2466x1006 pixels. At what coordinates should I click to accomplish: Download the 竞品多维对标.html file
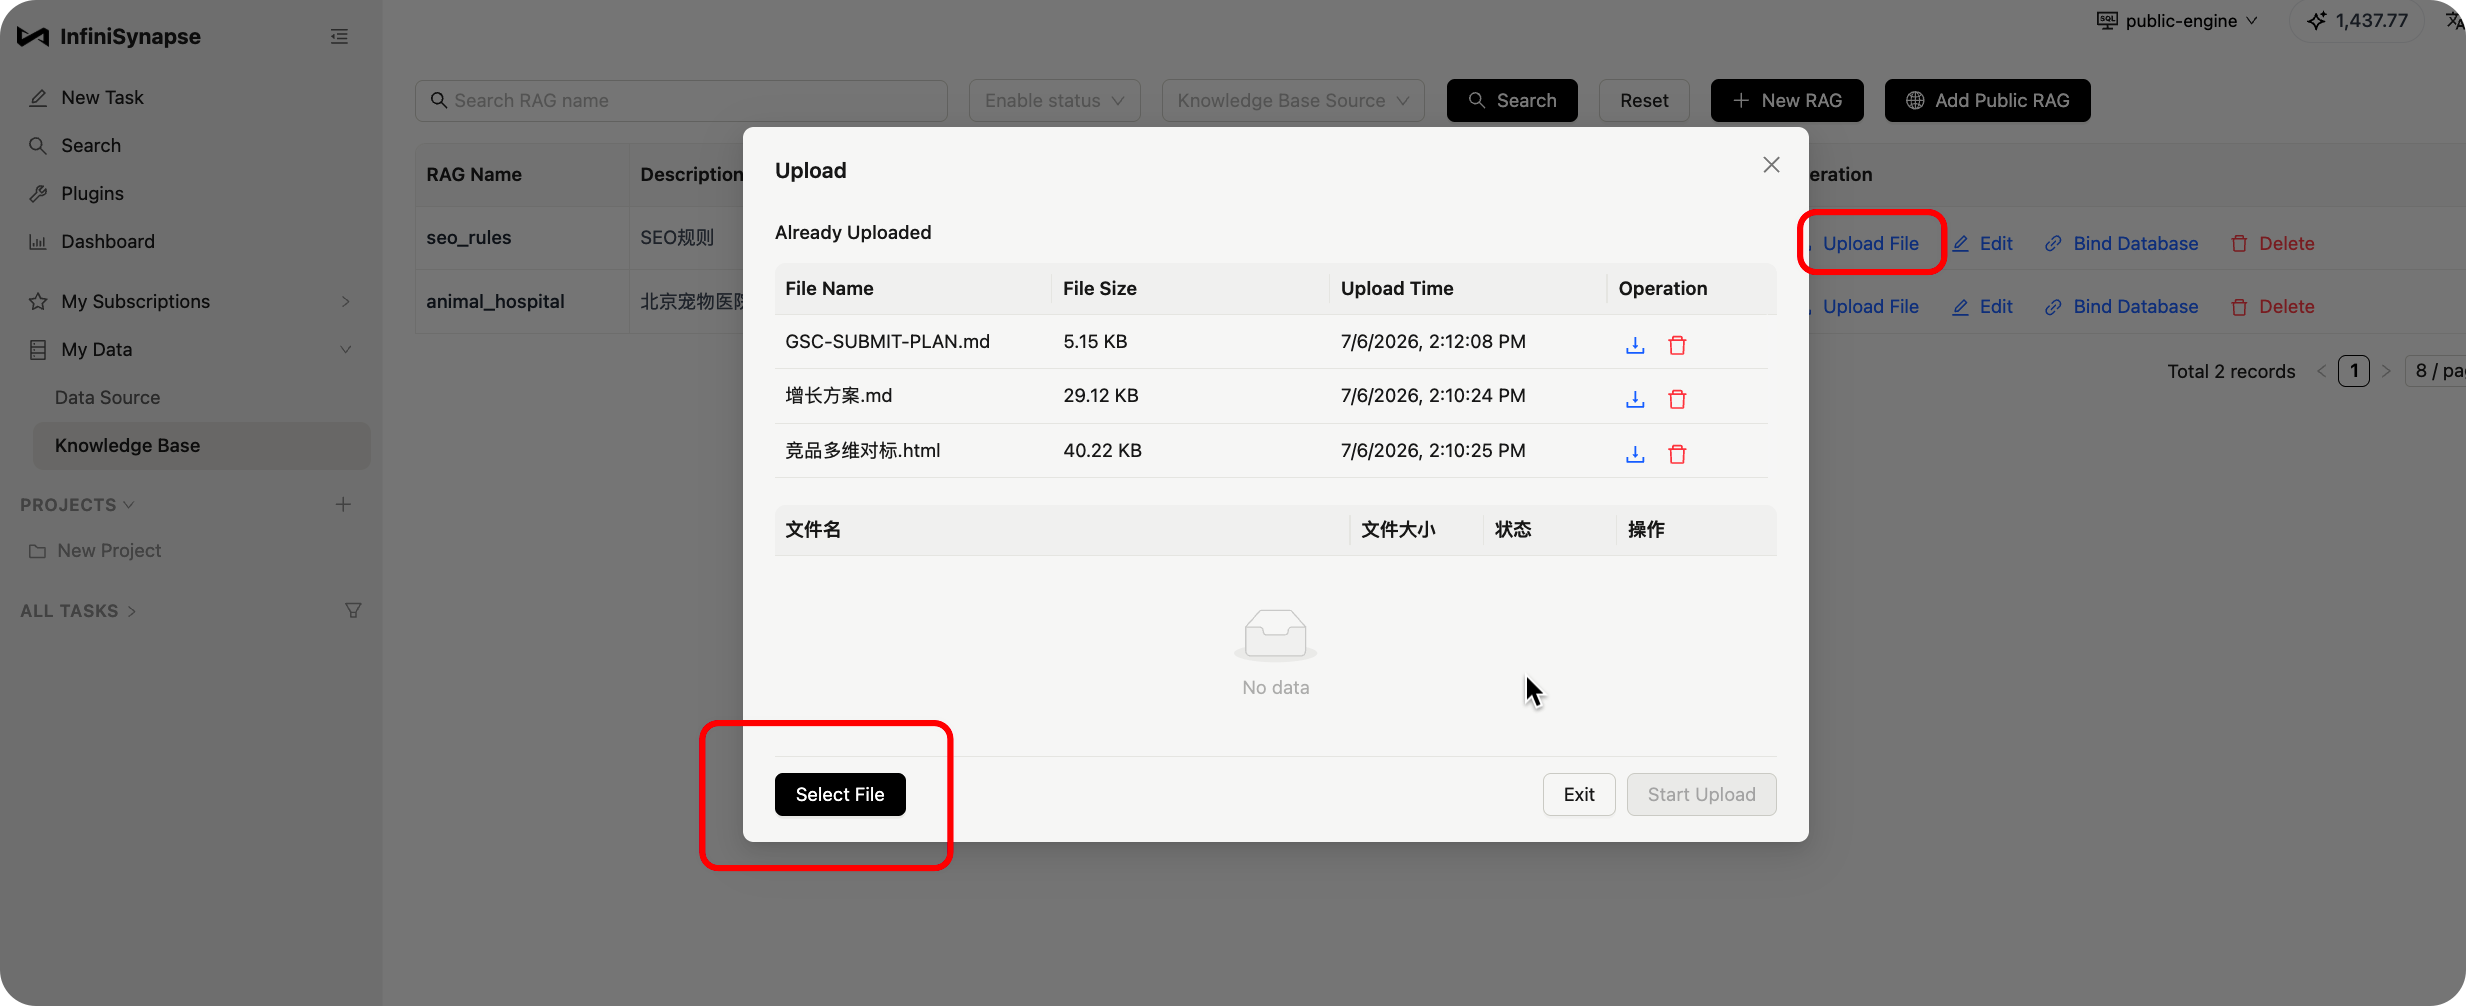1635,454
